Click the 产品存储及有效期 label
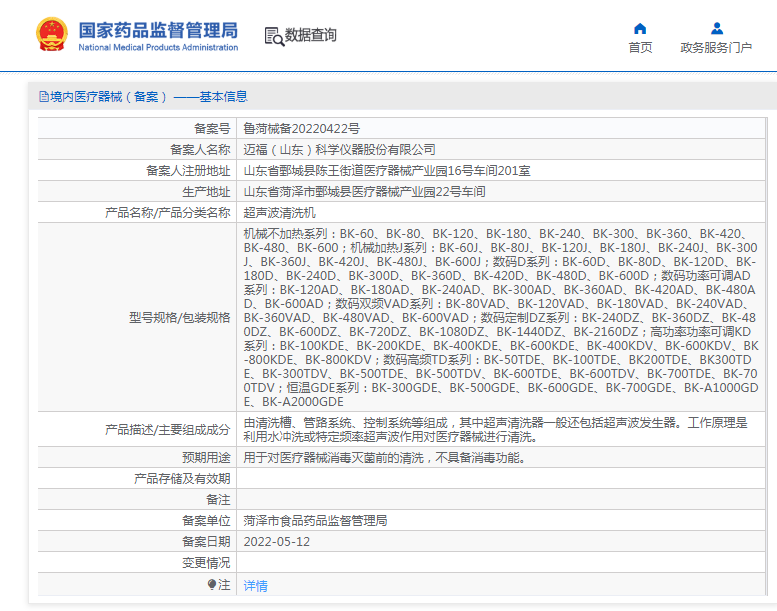The height and width of the screenshot is (611, 777). (x=182, y=479)
